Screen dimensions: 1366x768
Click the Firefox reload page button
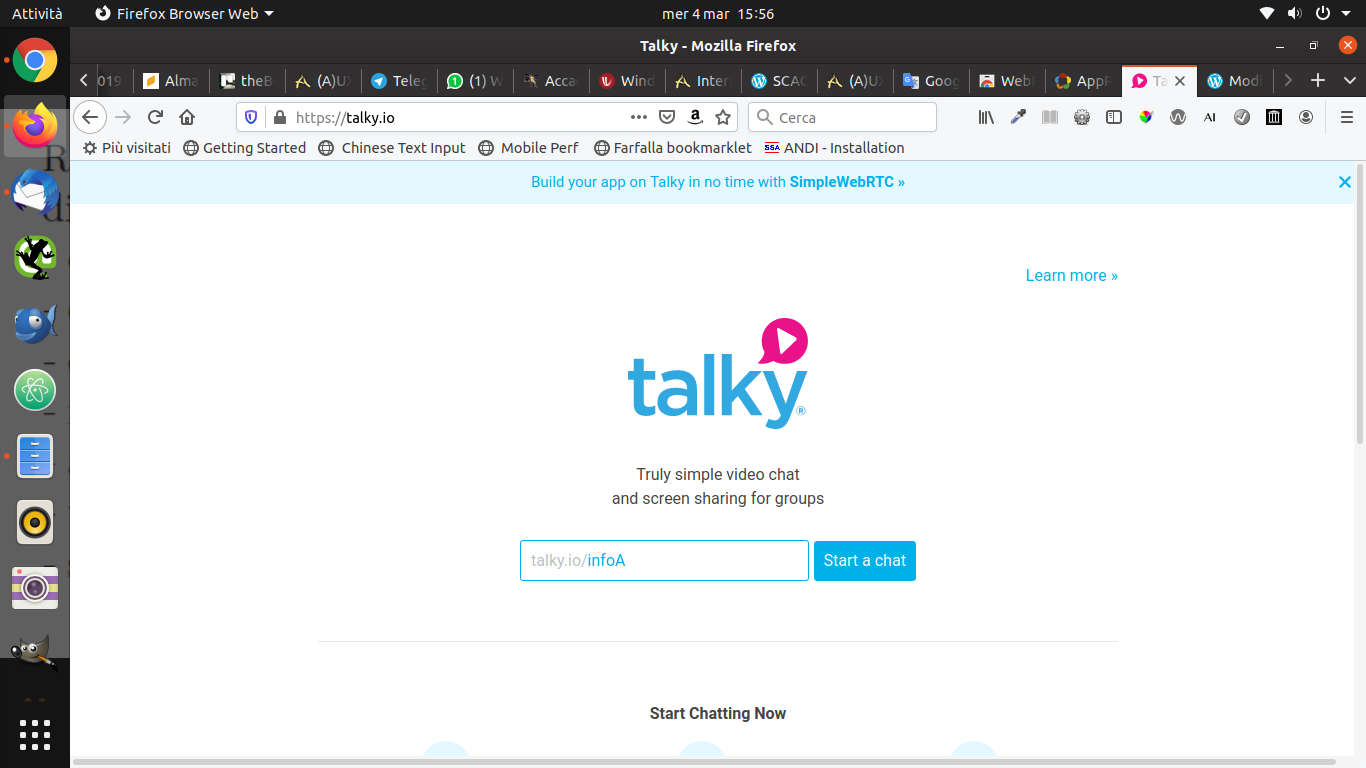(155, 117)
